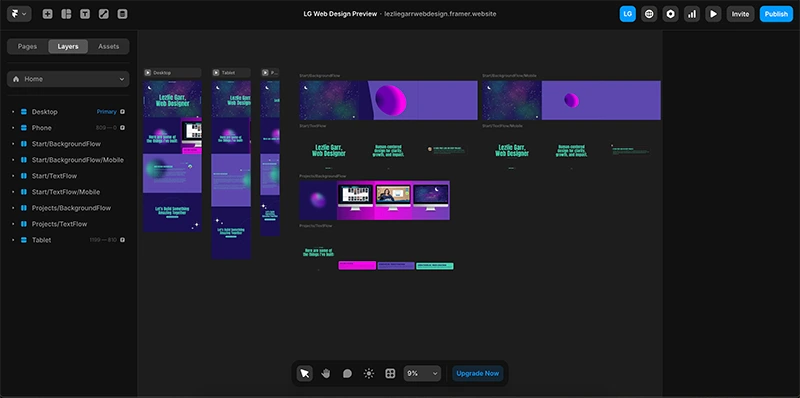This screenshot has width=800, height=398.
Task: Click the Desktop layer stack icon
Action: pos(23,112)
